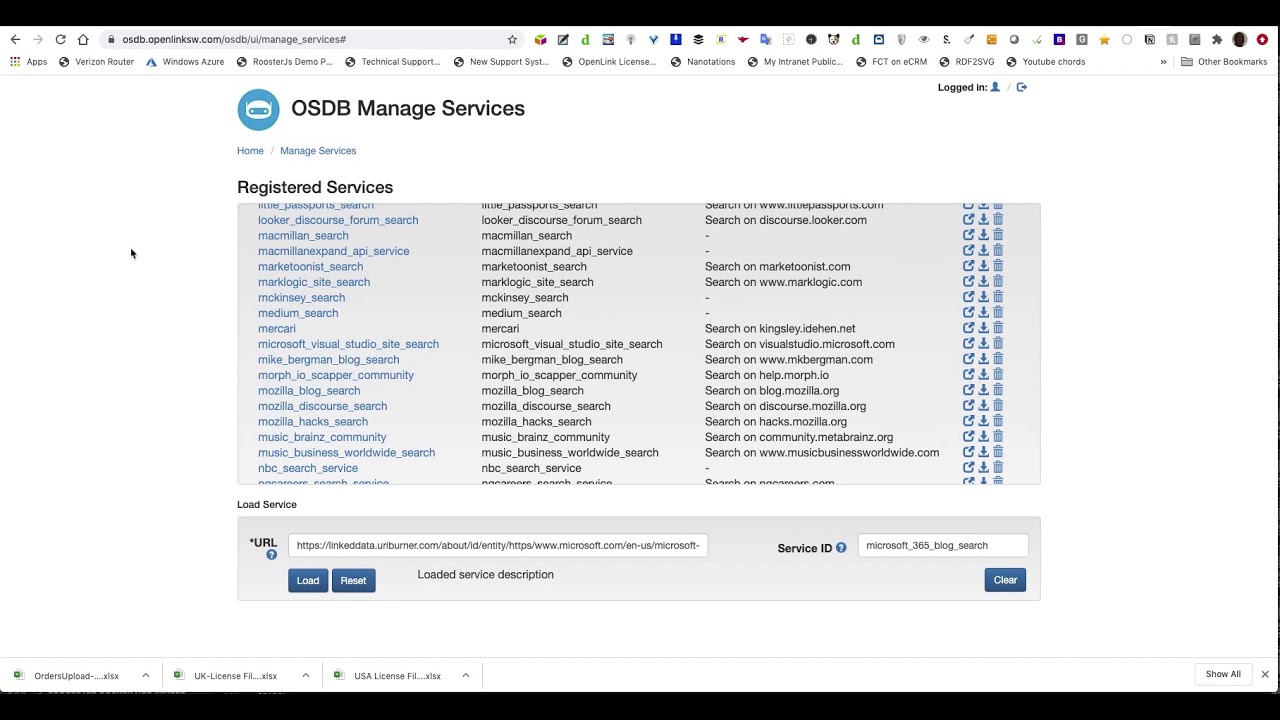Download the morph_io_scapper_community service
The image size is (1280, 720).
[983, 374]
